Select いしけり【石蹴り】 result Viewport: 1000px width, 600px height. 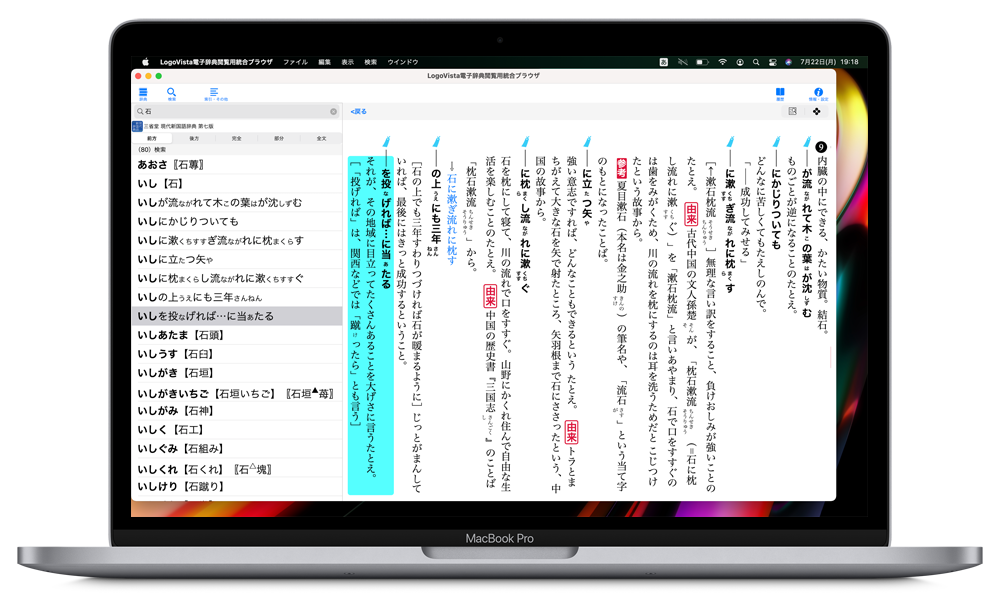pyautogui.click(x=237, y=487)
